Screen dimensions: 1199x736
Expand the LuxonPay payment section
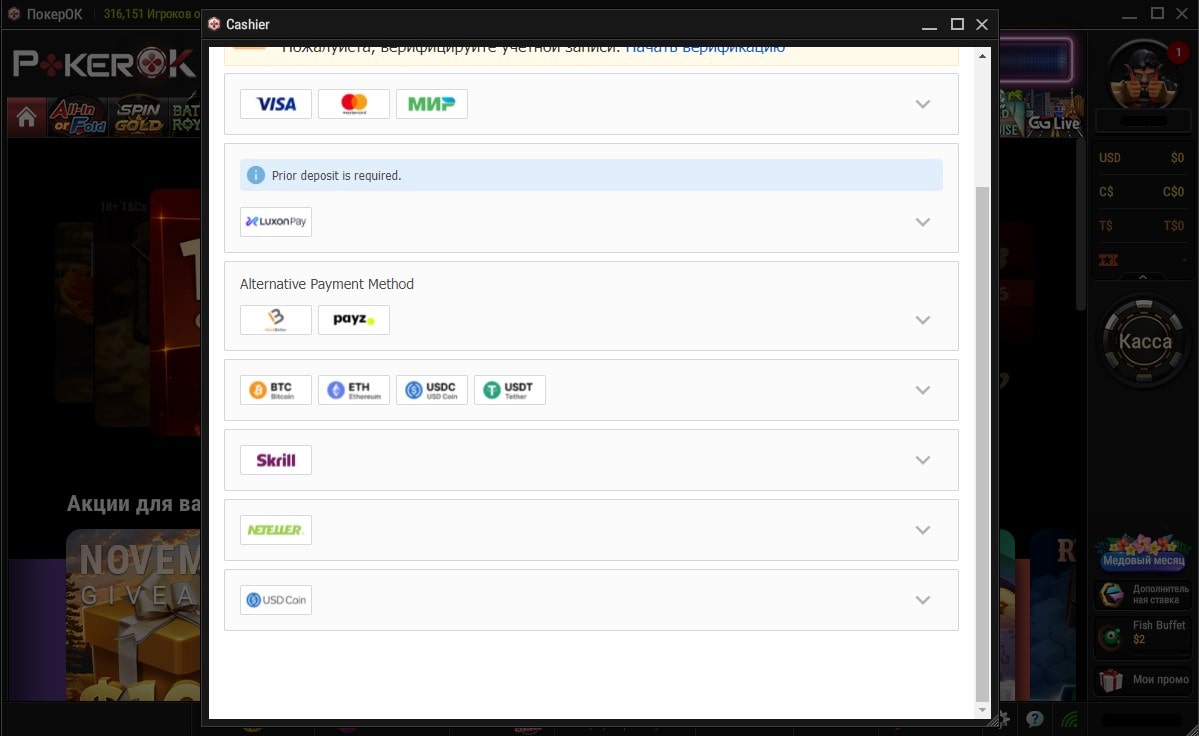(x=923, y=222)
